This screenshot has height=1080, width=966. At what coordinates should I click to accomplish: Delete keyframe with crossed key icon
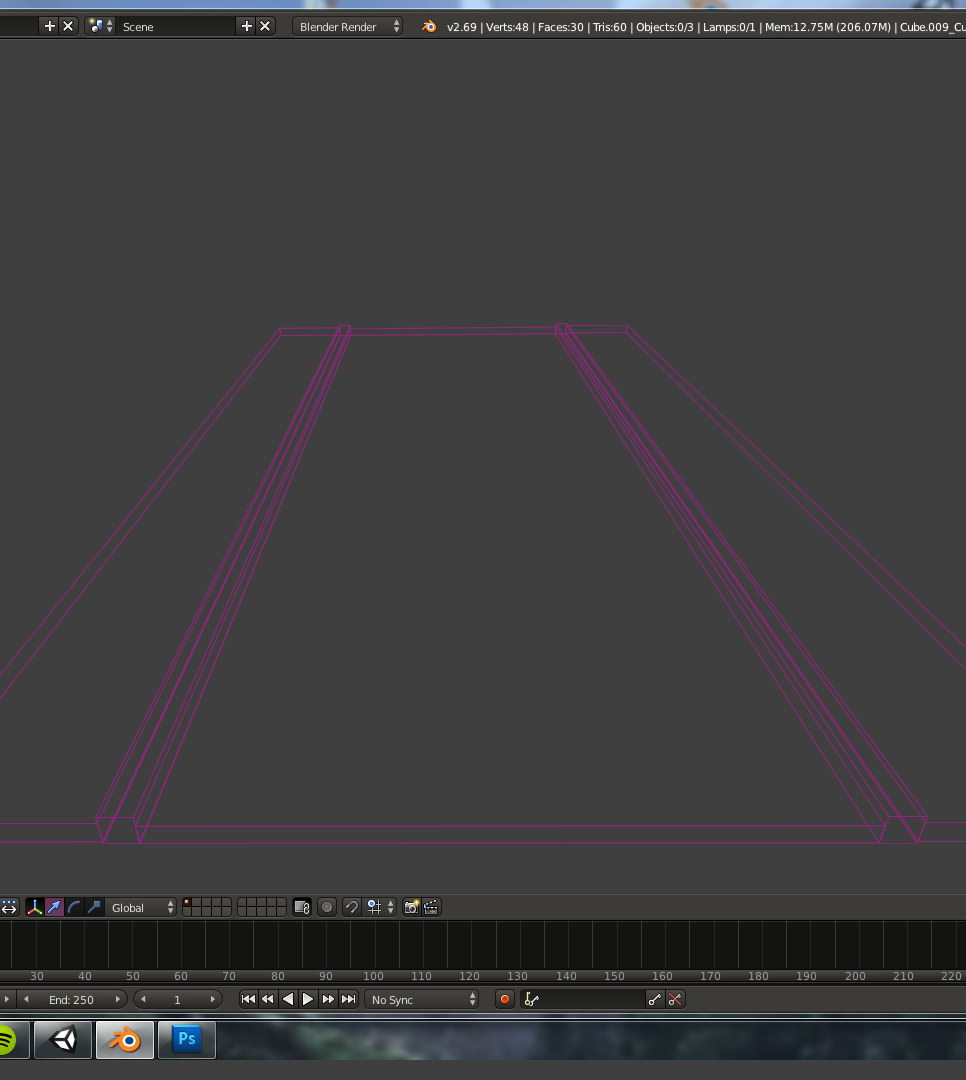(675, 999)
